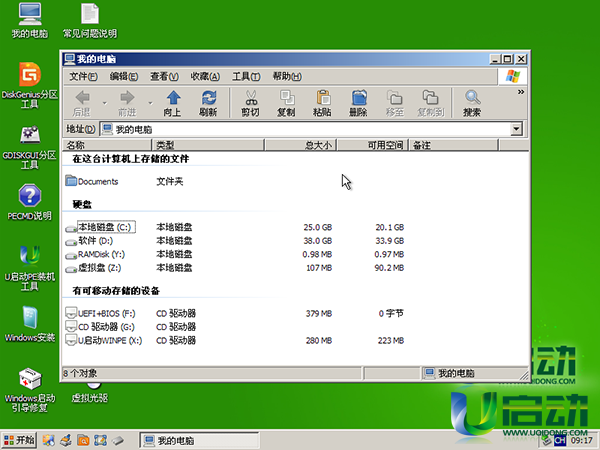Click the 前进 forward toolbar button
Screen dimensions: 600x450
tap(127, 103)
